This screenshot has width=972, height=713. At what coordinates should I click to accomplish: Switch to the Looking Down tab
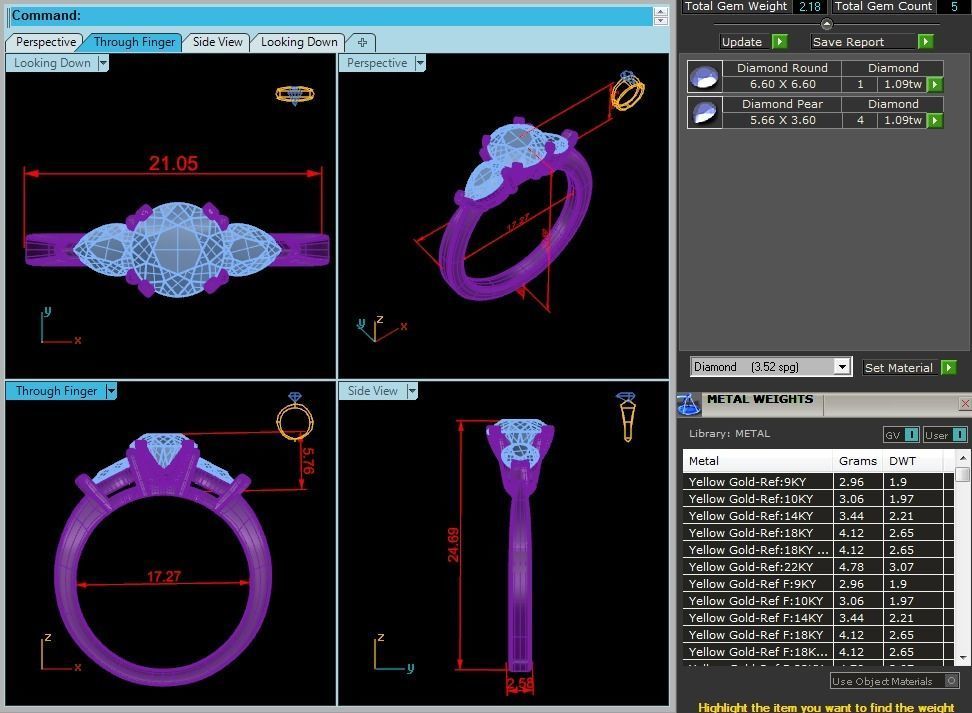click(299, 42)
